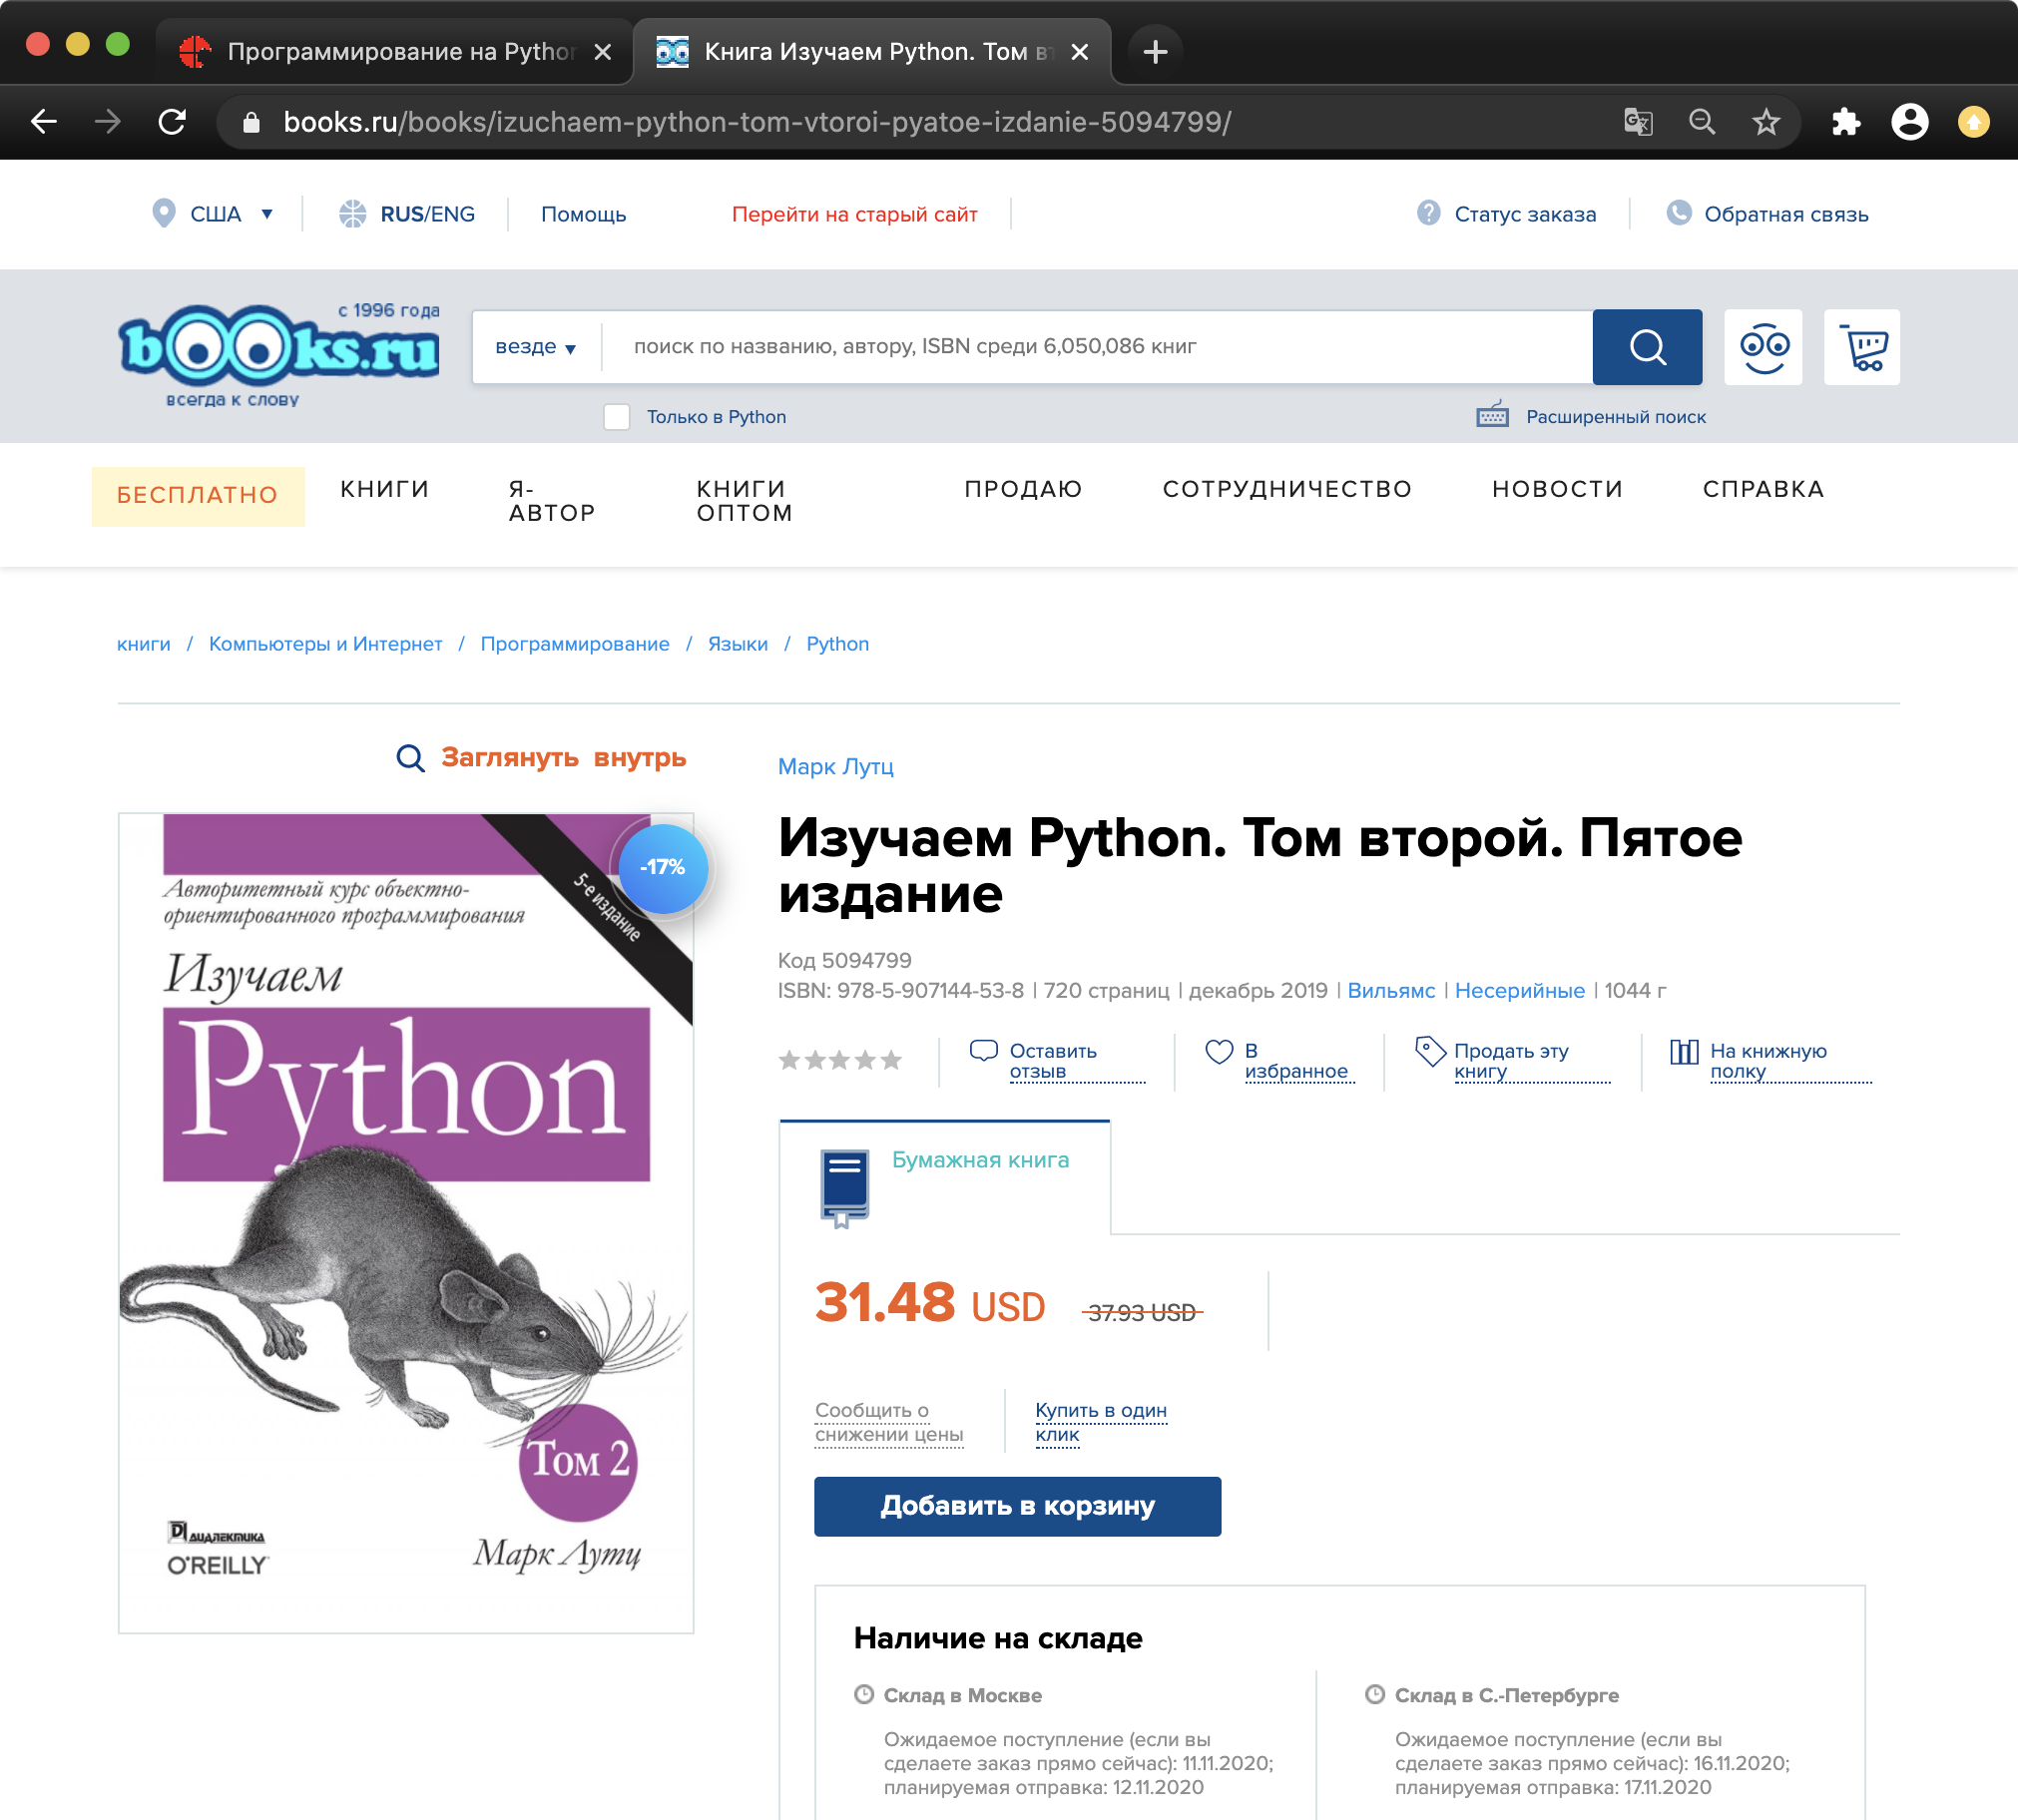Screen dimensions: 2018x1820
Task: Open the 'везде' search scope dropdown
Action: click(x=535, y=347)
